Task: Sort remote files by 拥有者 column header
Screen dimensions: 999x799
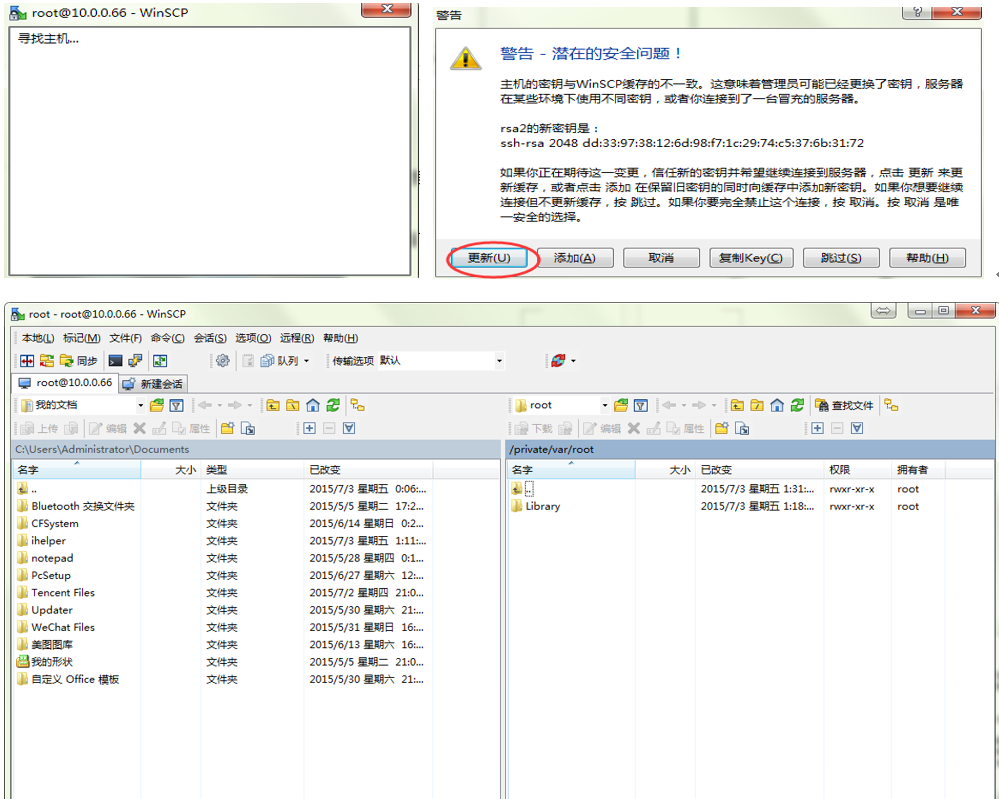Action: point(918,470)
